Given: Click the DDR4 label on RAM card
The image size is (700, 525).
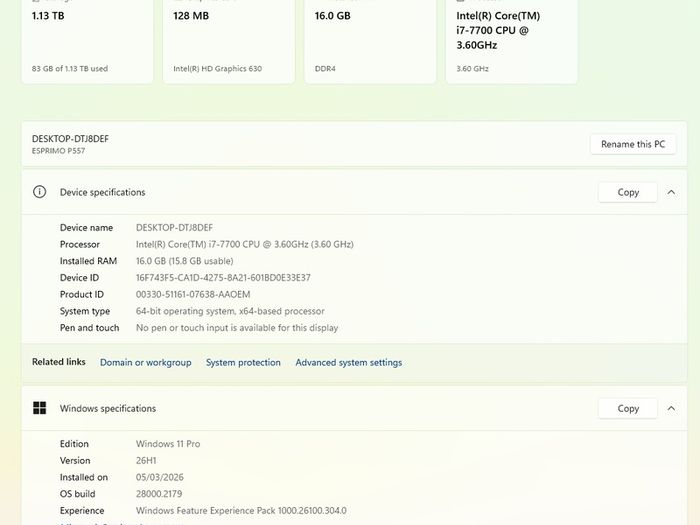Looking at the screenshot, I should (325, 69).
